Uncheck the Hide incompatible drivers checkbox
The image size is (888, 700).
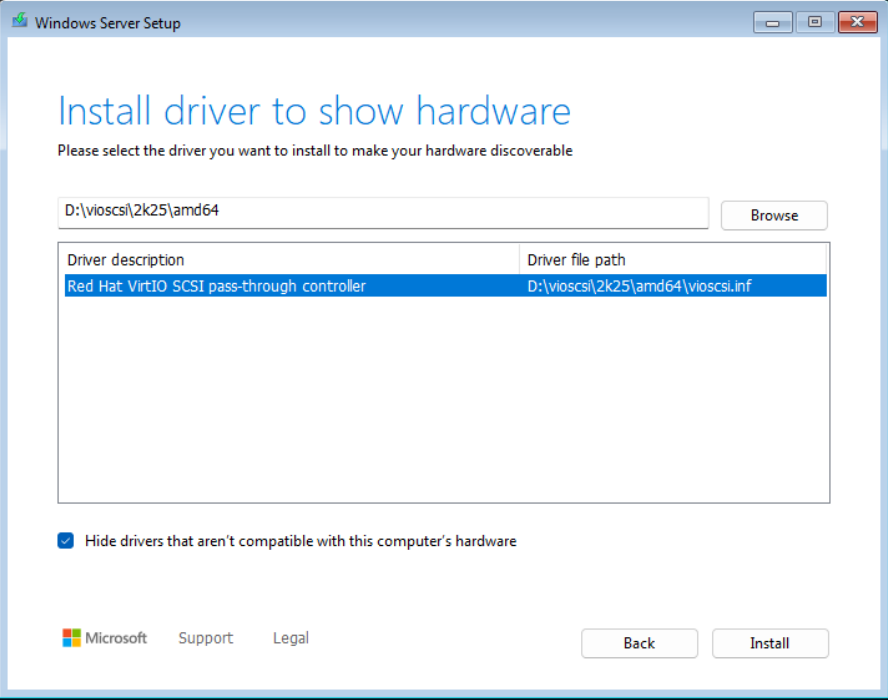point(66,541)
